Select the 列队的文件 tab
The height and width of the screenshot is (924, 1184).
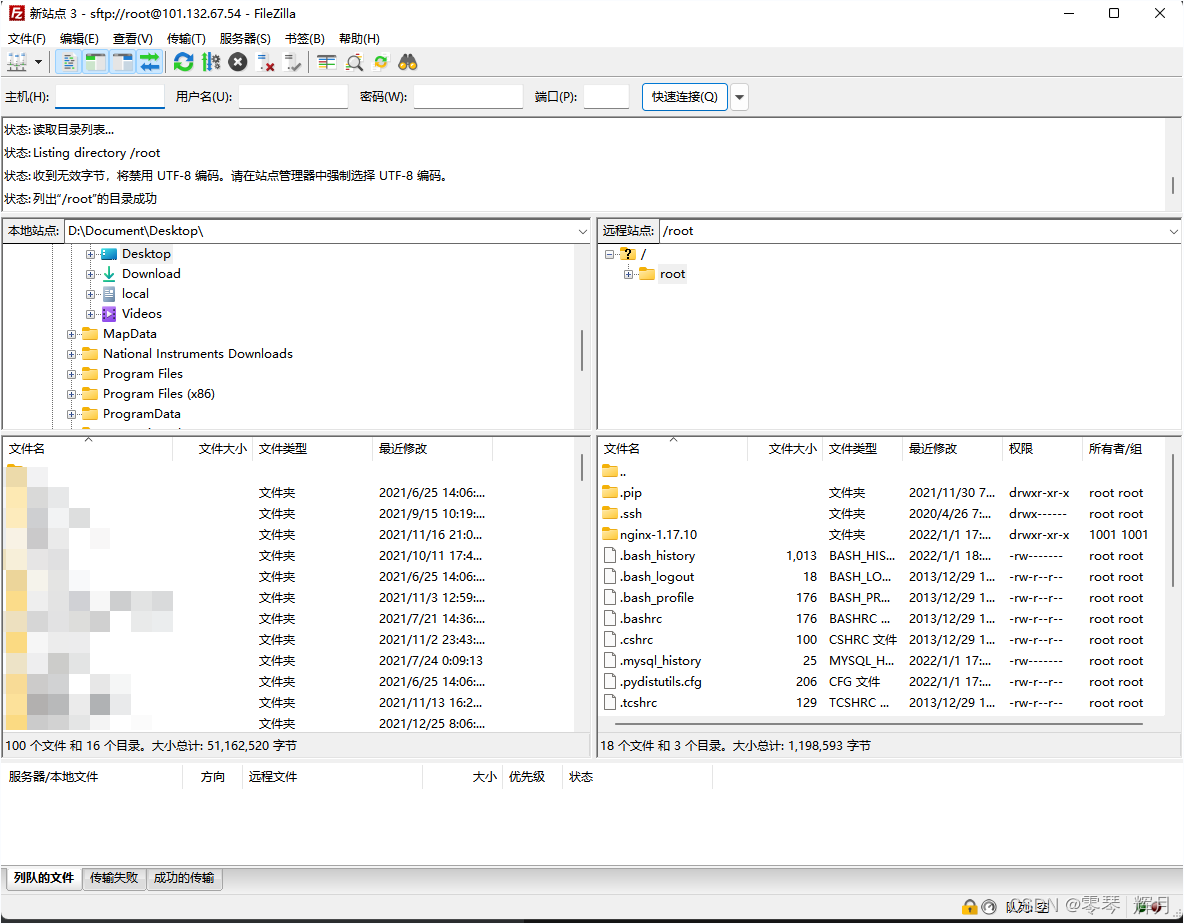[x=44, y=878]
